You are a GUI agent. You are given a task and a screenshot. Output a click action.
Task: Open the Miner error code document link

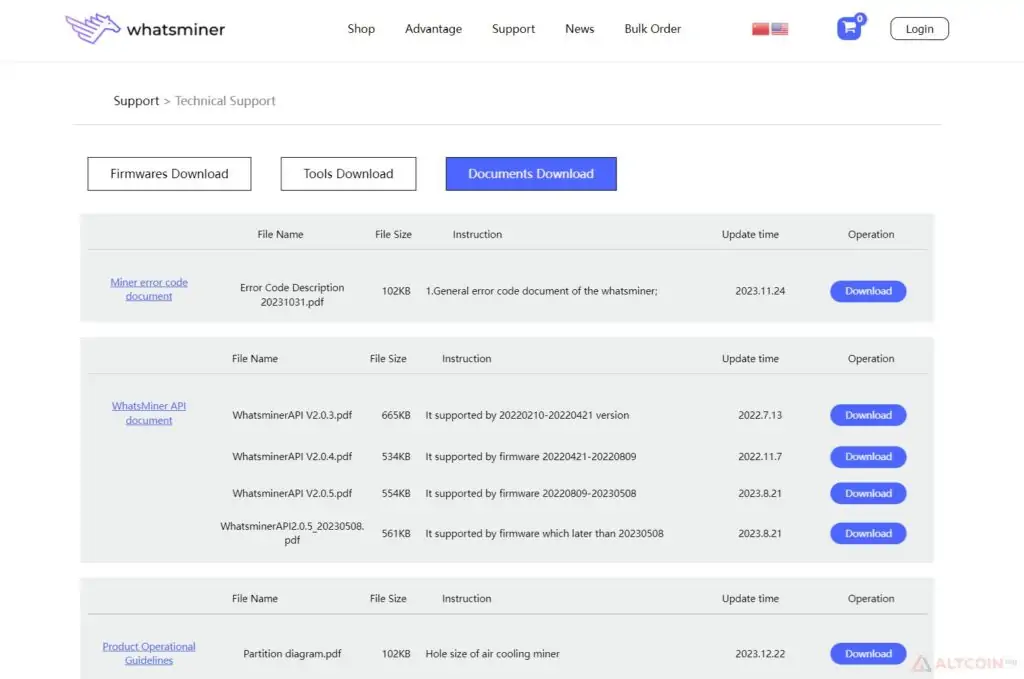tap(149, 289)
